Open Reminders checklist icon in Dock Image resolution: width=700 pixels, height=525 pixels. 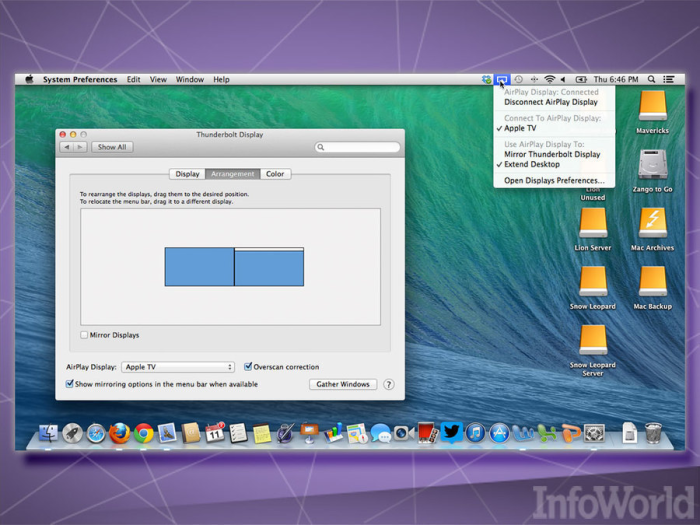point(238,433)
